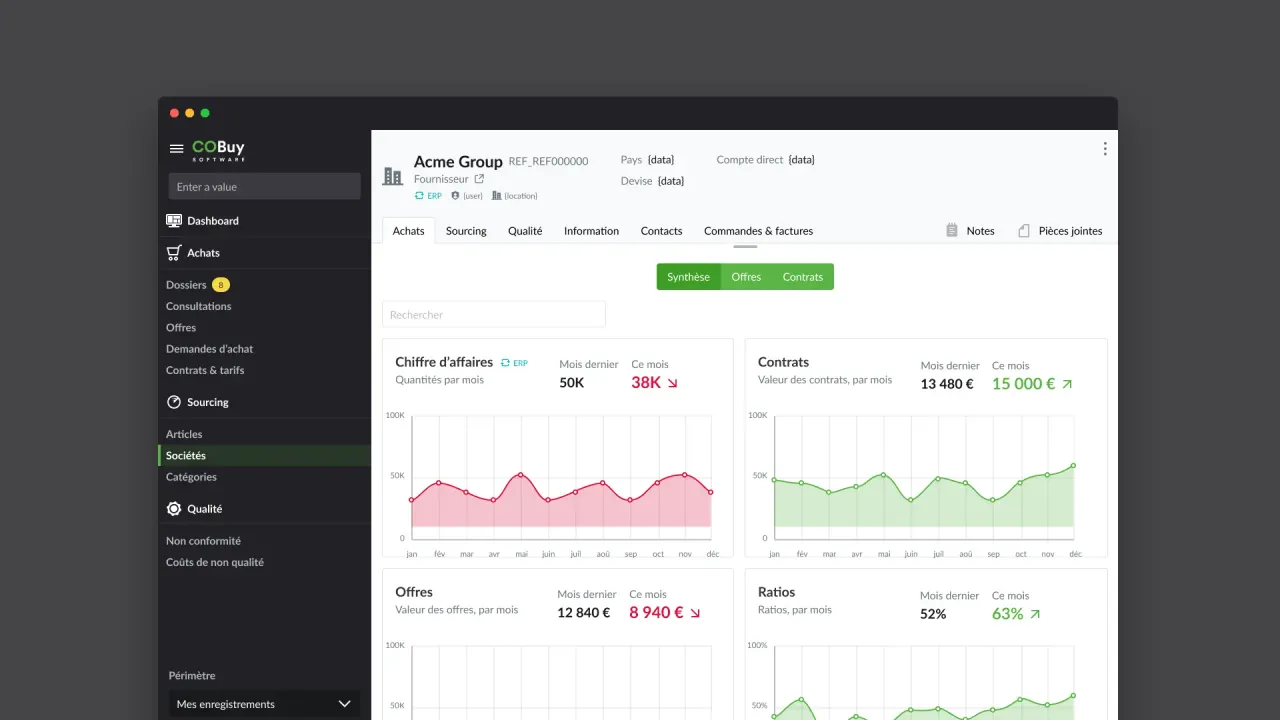Open Dossiers in the sidebar

pos(186,285)
